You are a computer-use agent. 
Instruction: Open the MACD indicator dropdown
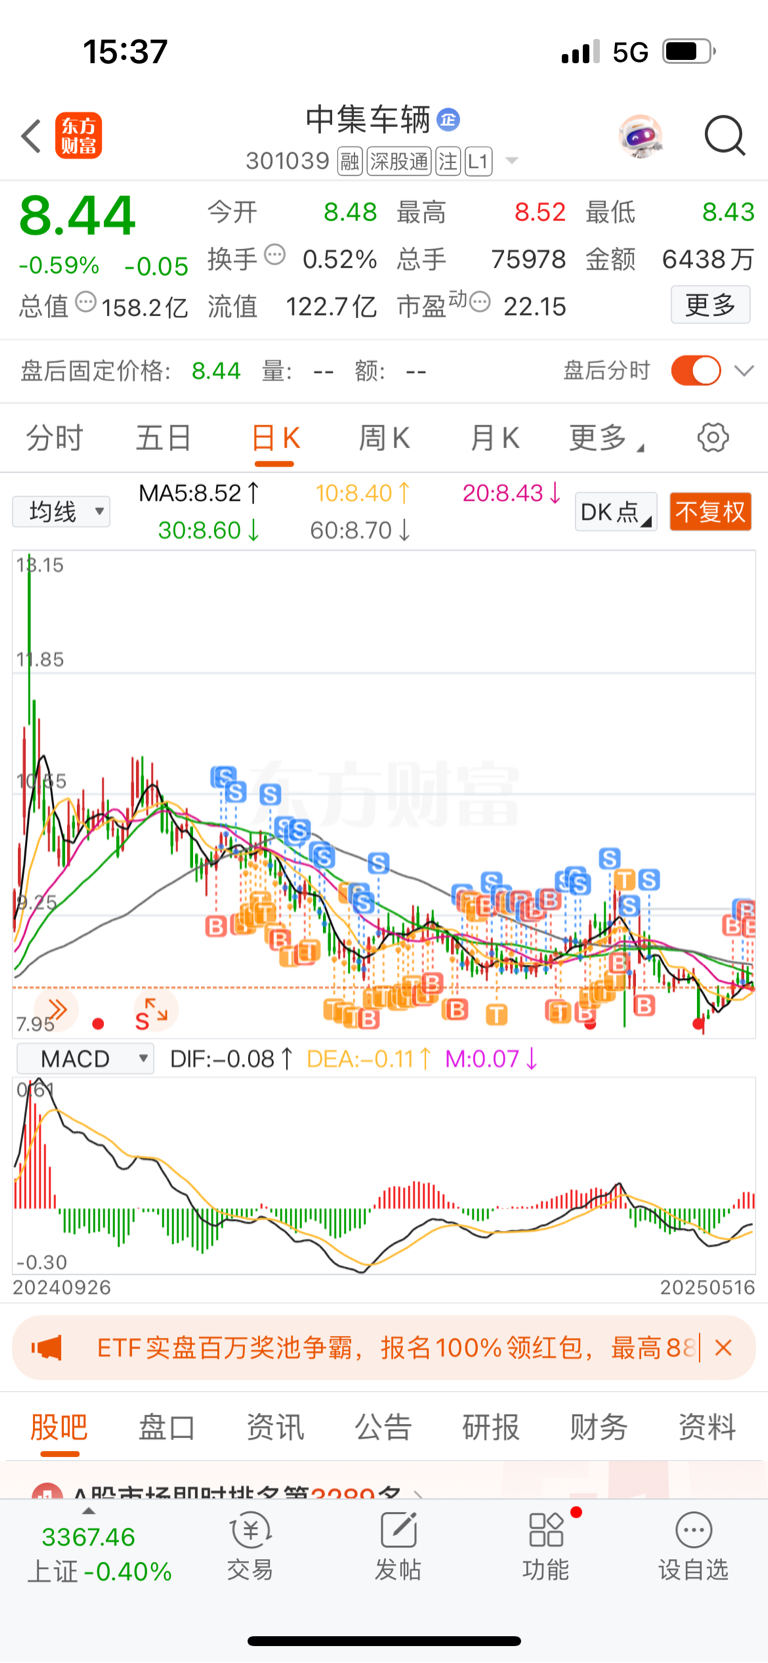click(85, 1059)
